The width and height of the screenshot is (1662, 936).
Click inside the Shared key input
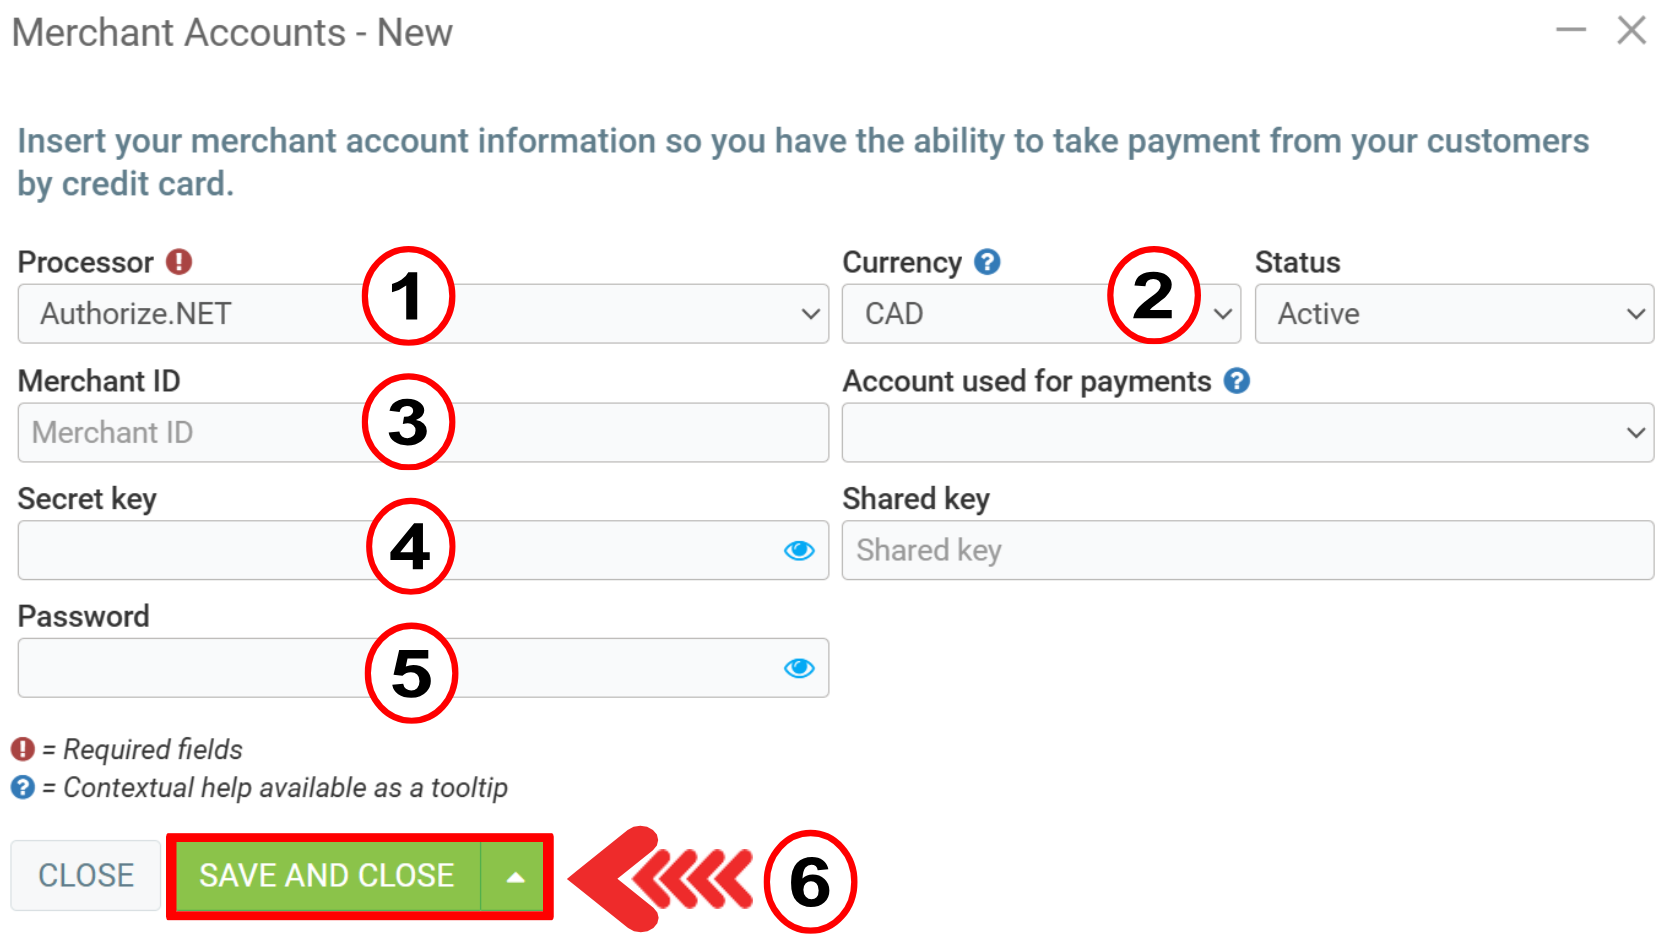click(1247, 551)
